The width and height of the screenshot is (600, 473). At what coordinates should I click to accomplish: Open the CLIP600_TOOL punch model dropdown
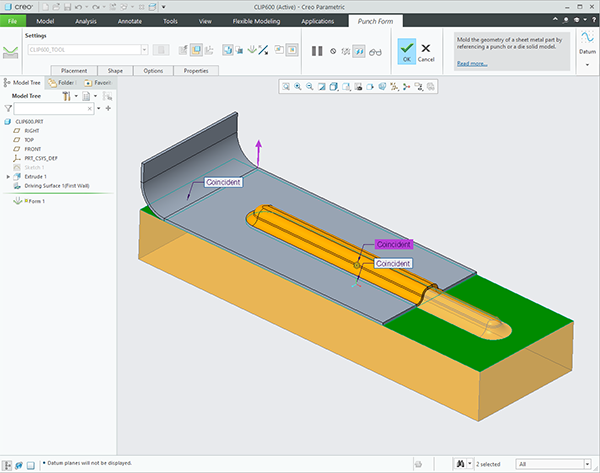click(144, 50)
